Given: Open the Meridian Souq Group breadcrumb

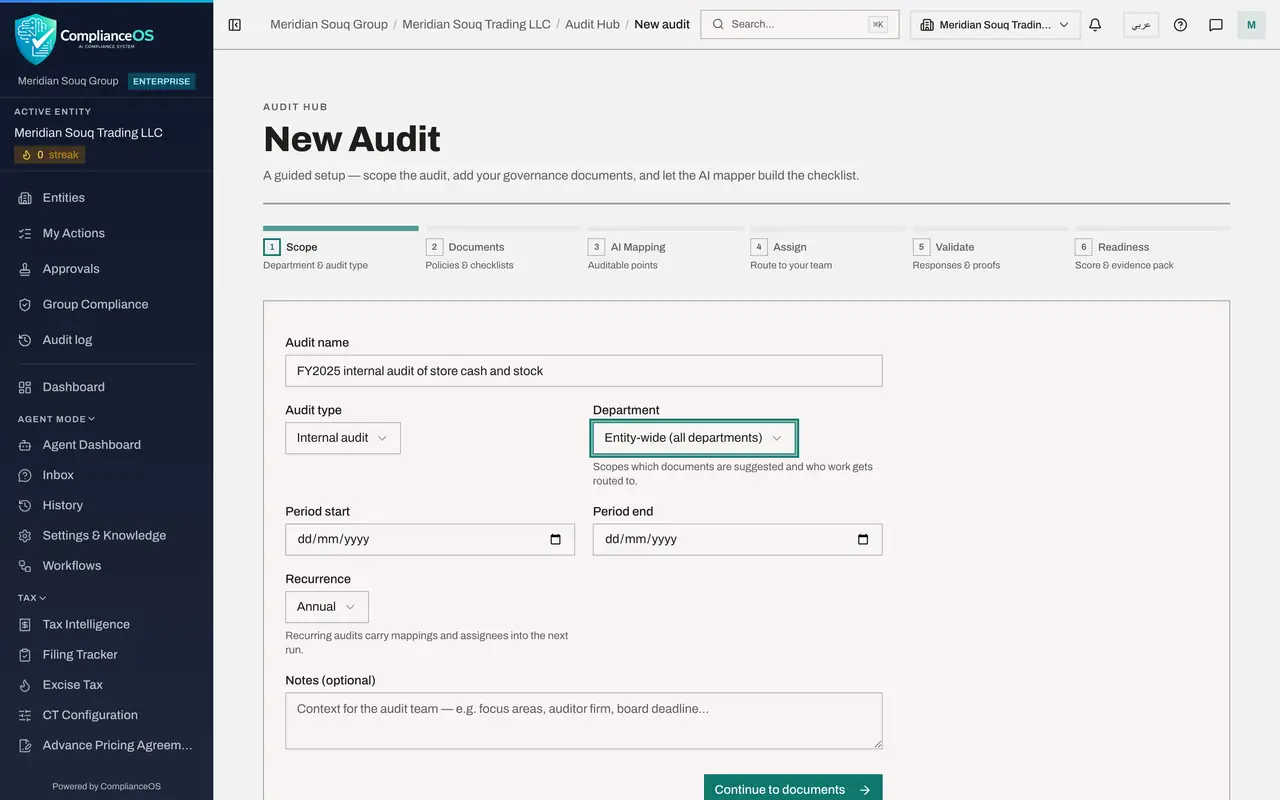Looking at the screenshot, I should [329, 24].
